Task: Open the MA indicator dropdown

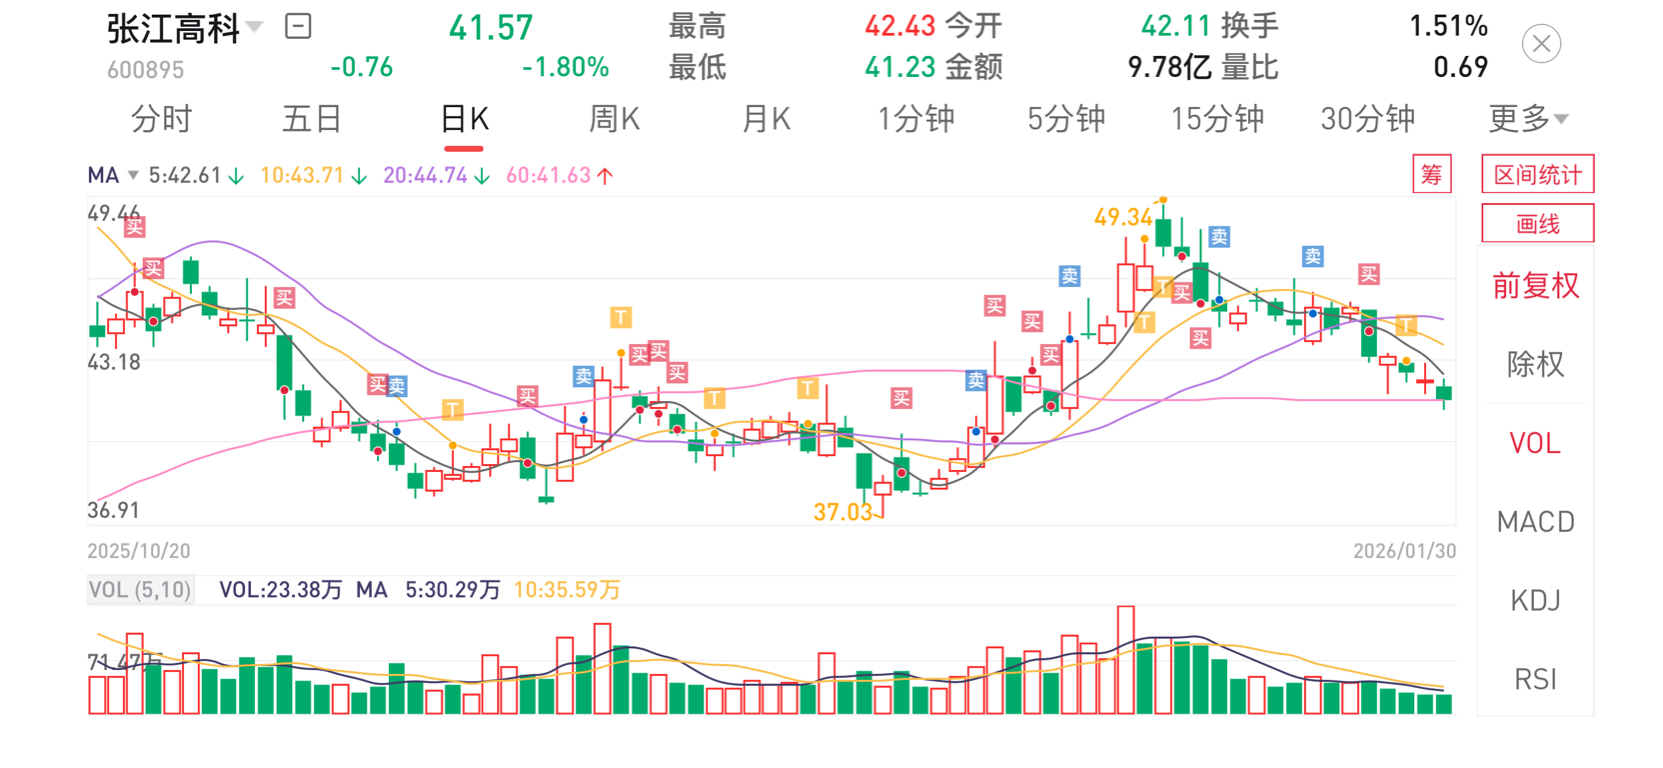Action: [112, 176]
